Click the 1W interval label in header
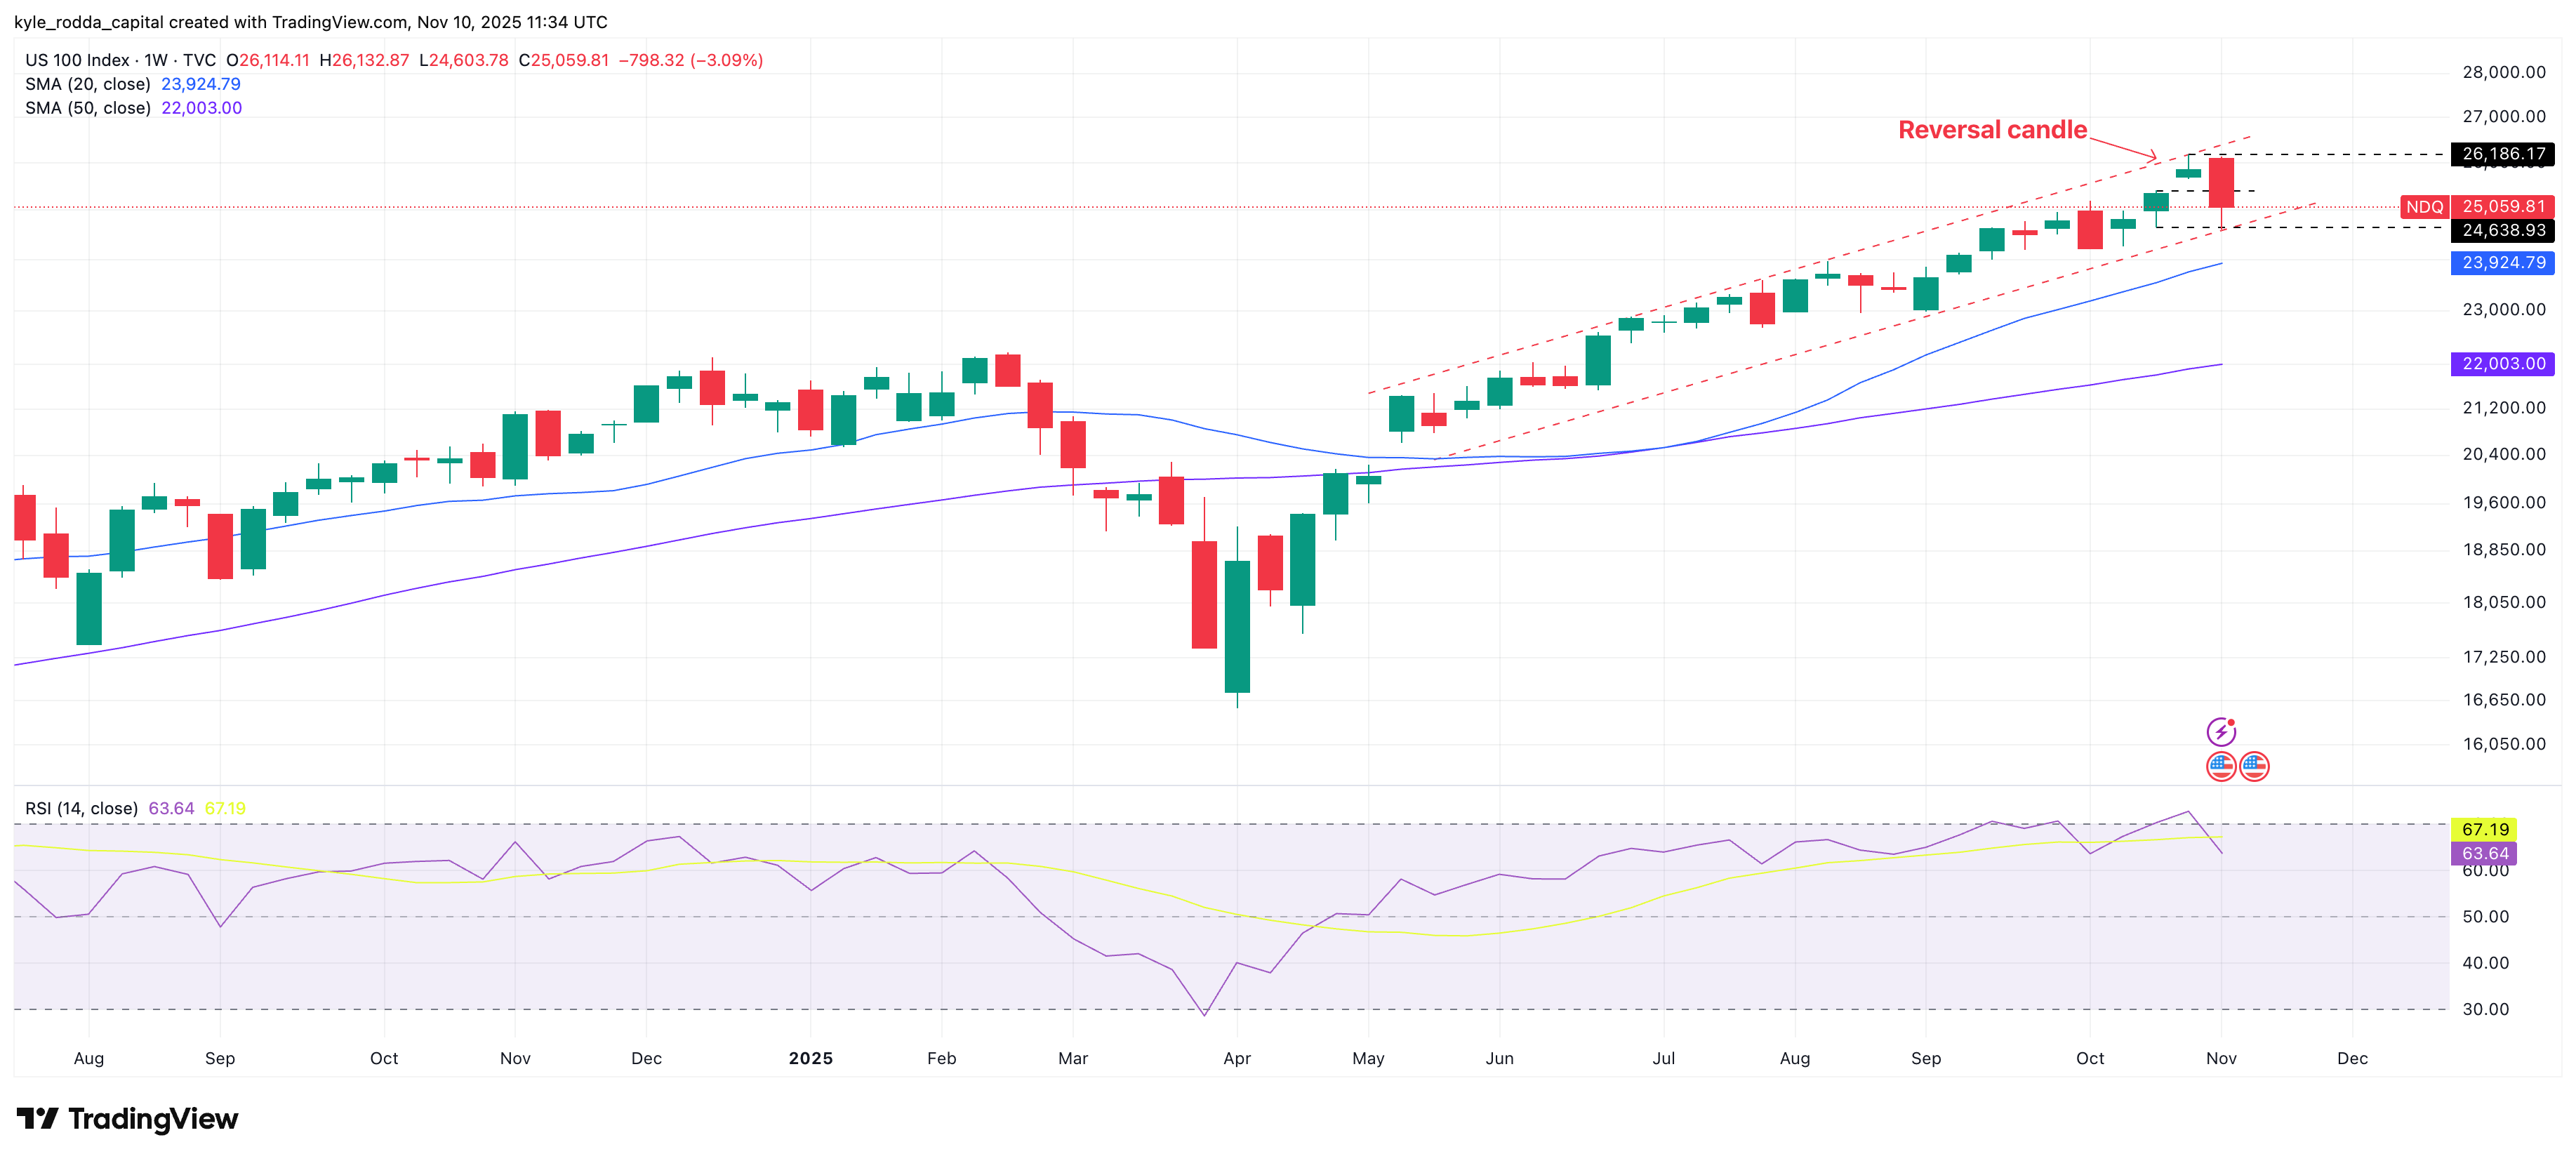This screenshot has width=2576, height=1161. (x=156, y=60)
